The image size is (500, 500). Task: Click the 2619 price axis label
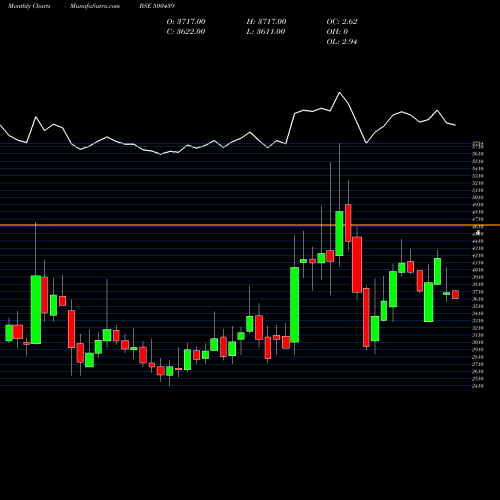click(478, 372)
